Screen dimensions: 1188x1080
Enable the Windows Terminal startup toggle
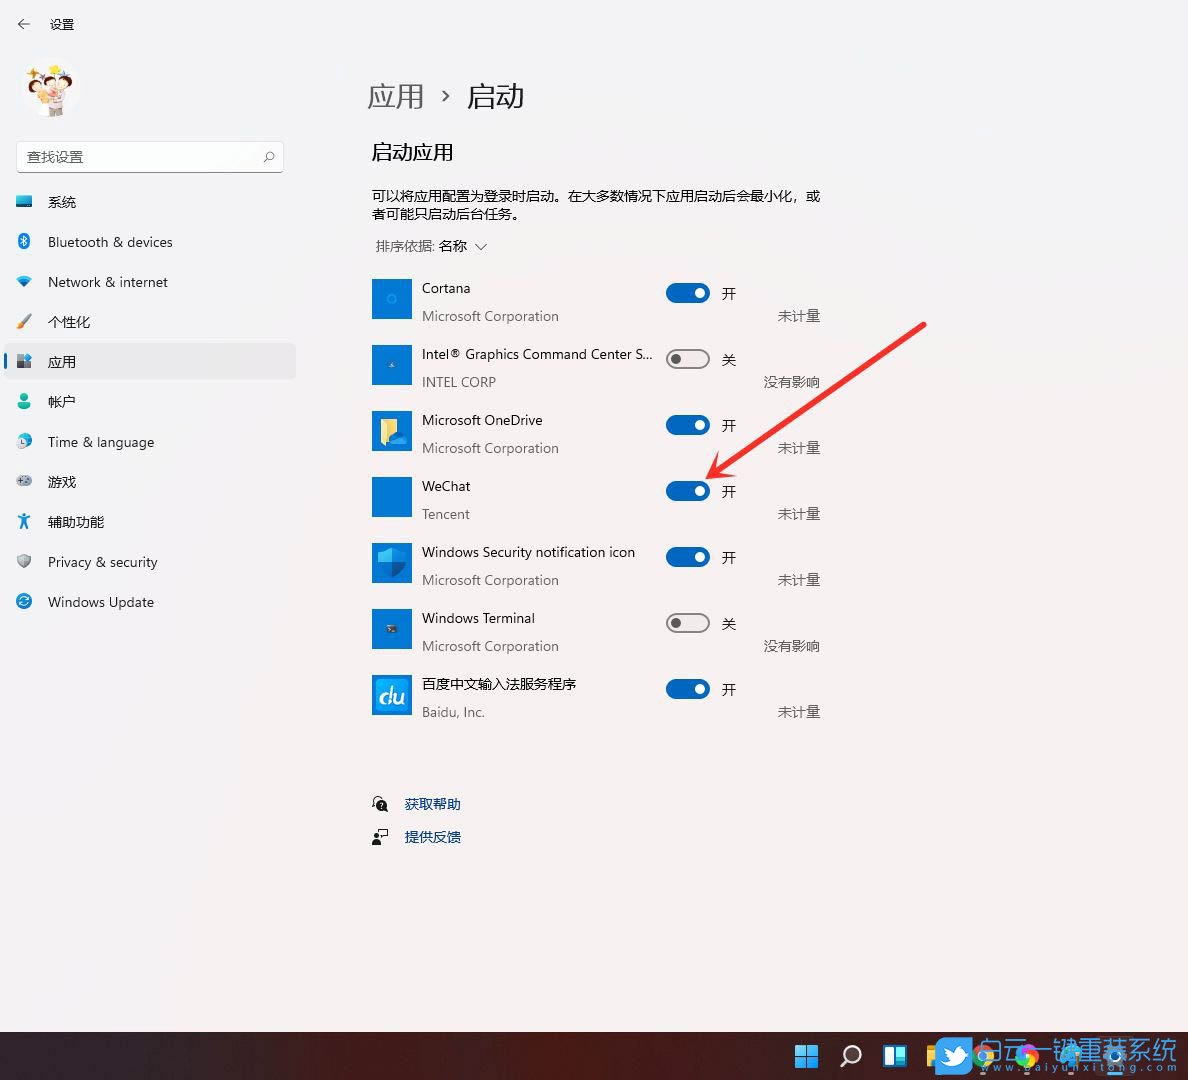(687, 622)
